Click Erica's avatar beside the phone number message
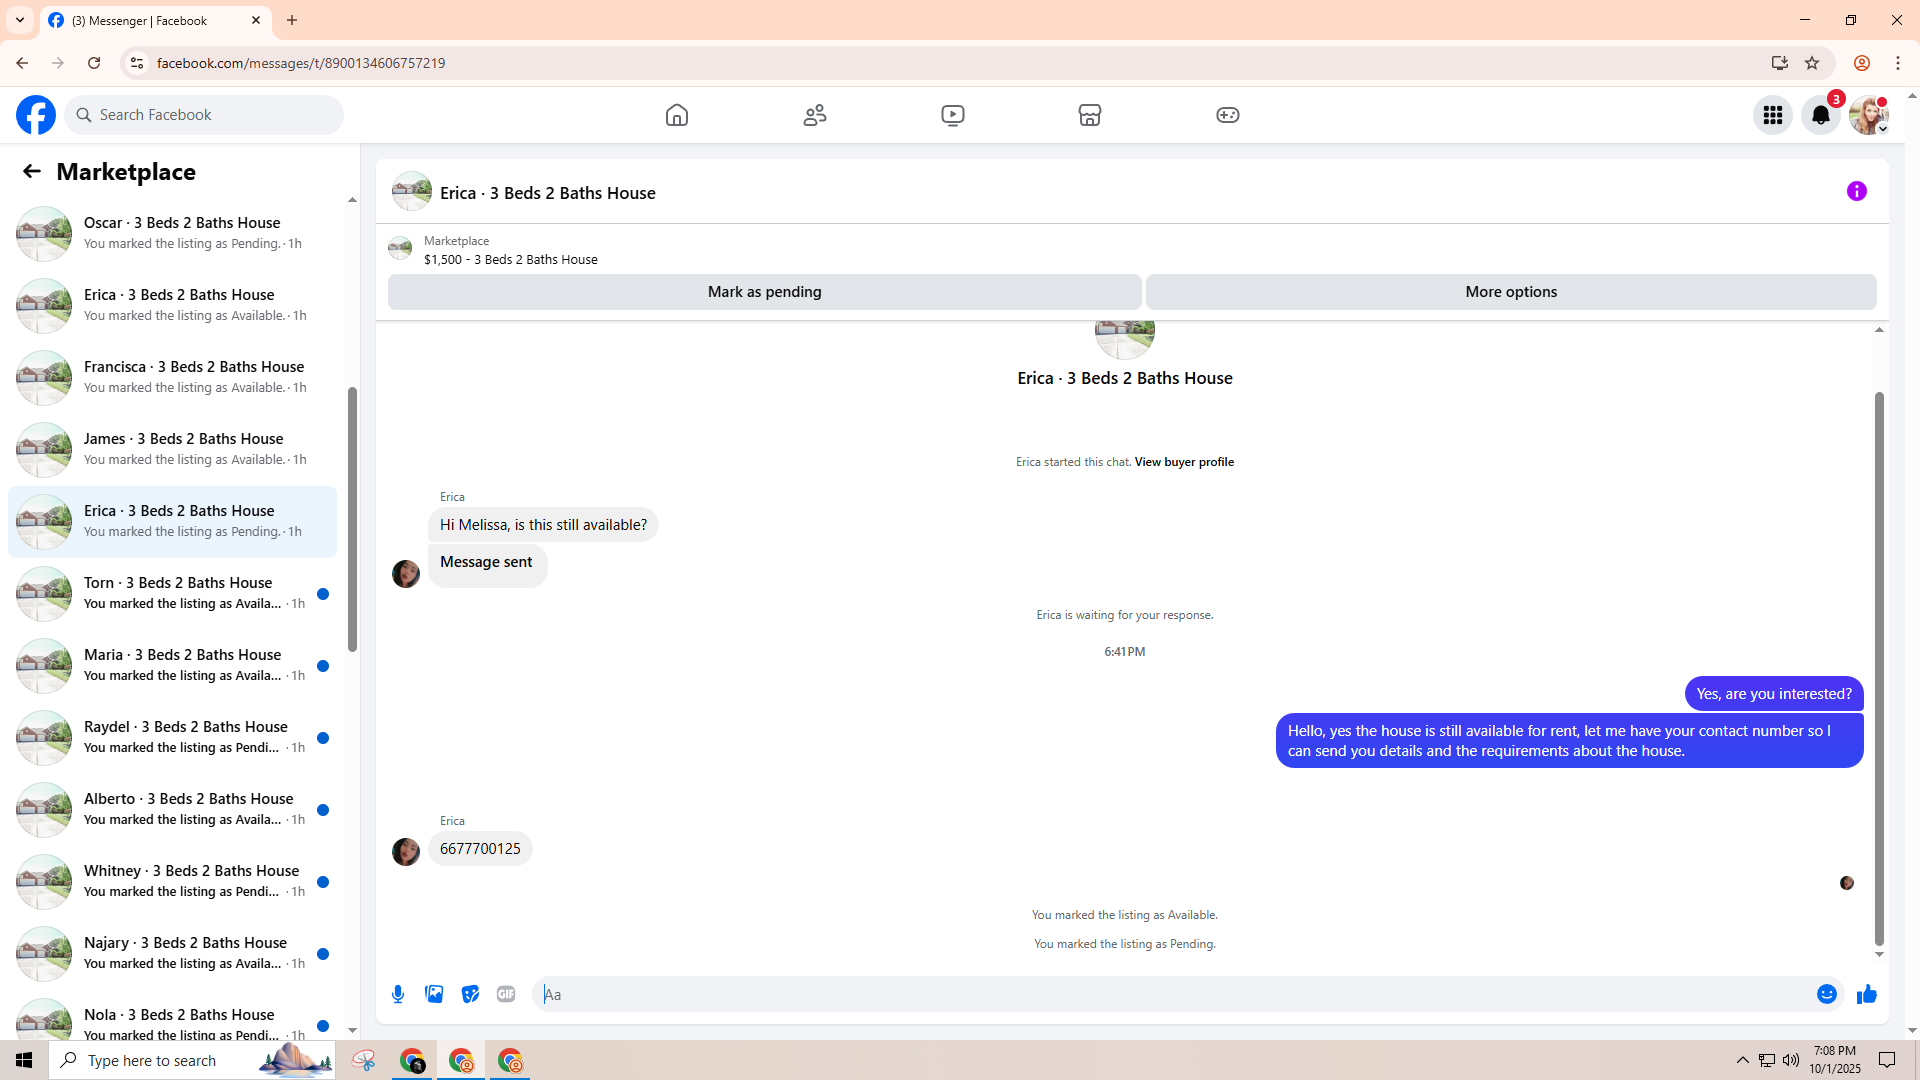This screenshot has width=1920, height=1080. [x=406, y=852]
